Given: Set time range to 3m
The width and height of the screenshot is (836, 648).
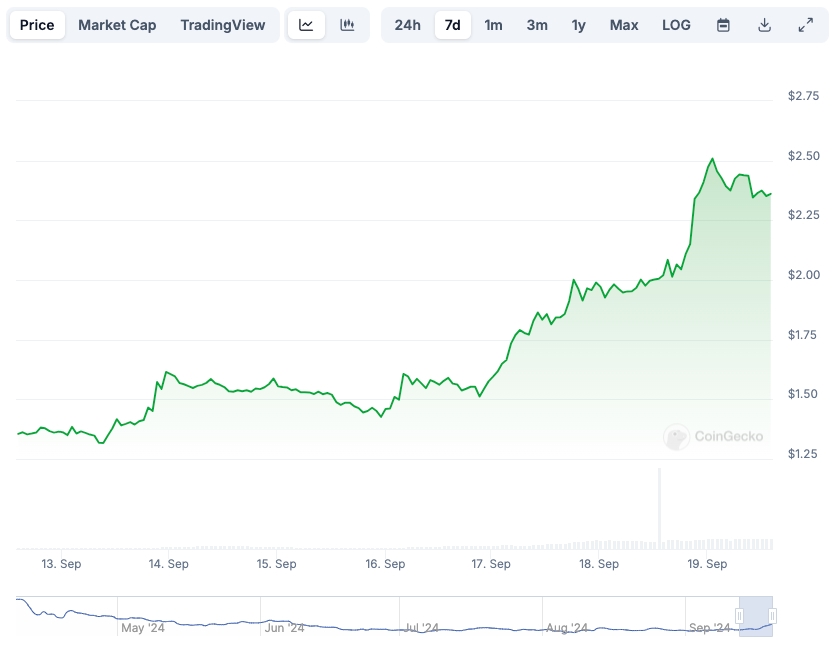Looking at the screenshot, I should tap(537, 25).
